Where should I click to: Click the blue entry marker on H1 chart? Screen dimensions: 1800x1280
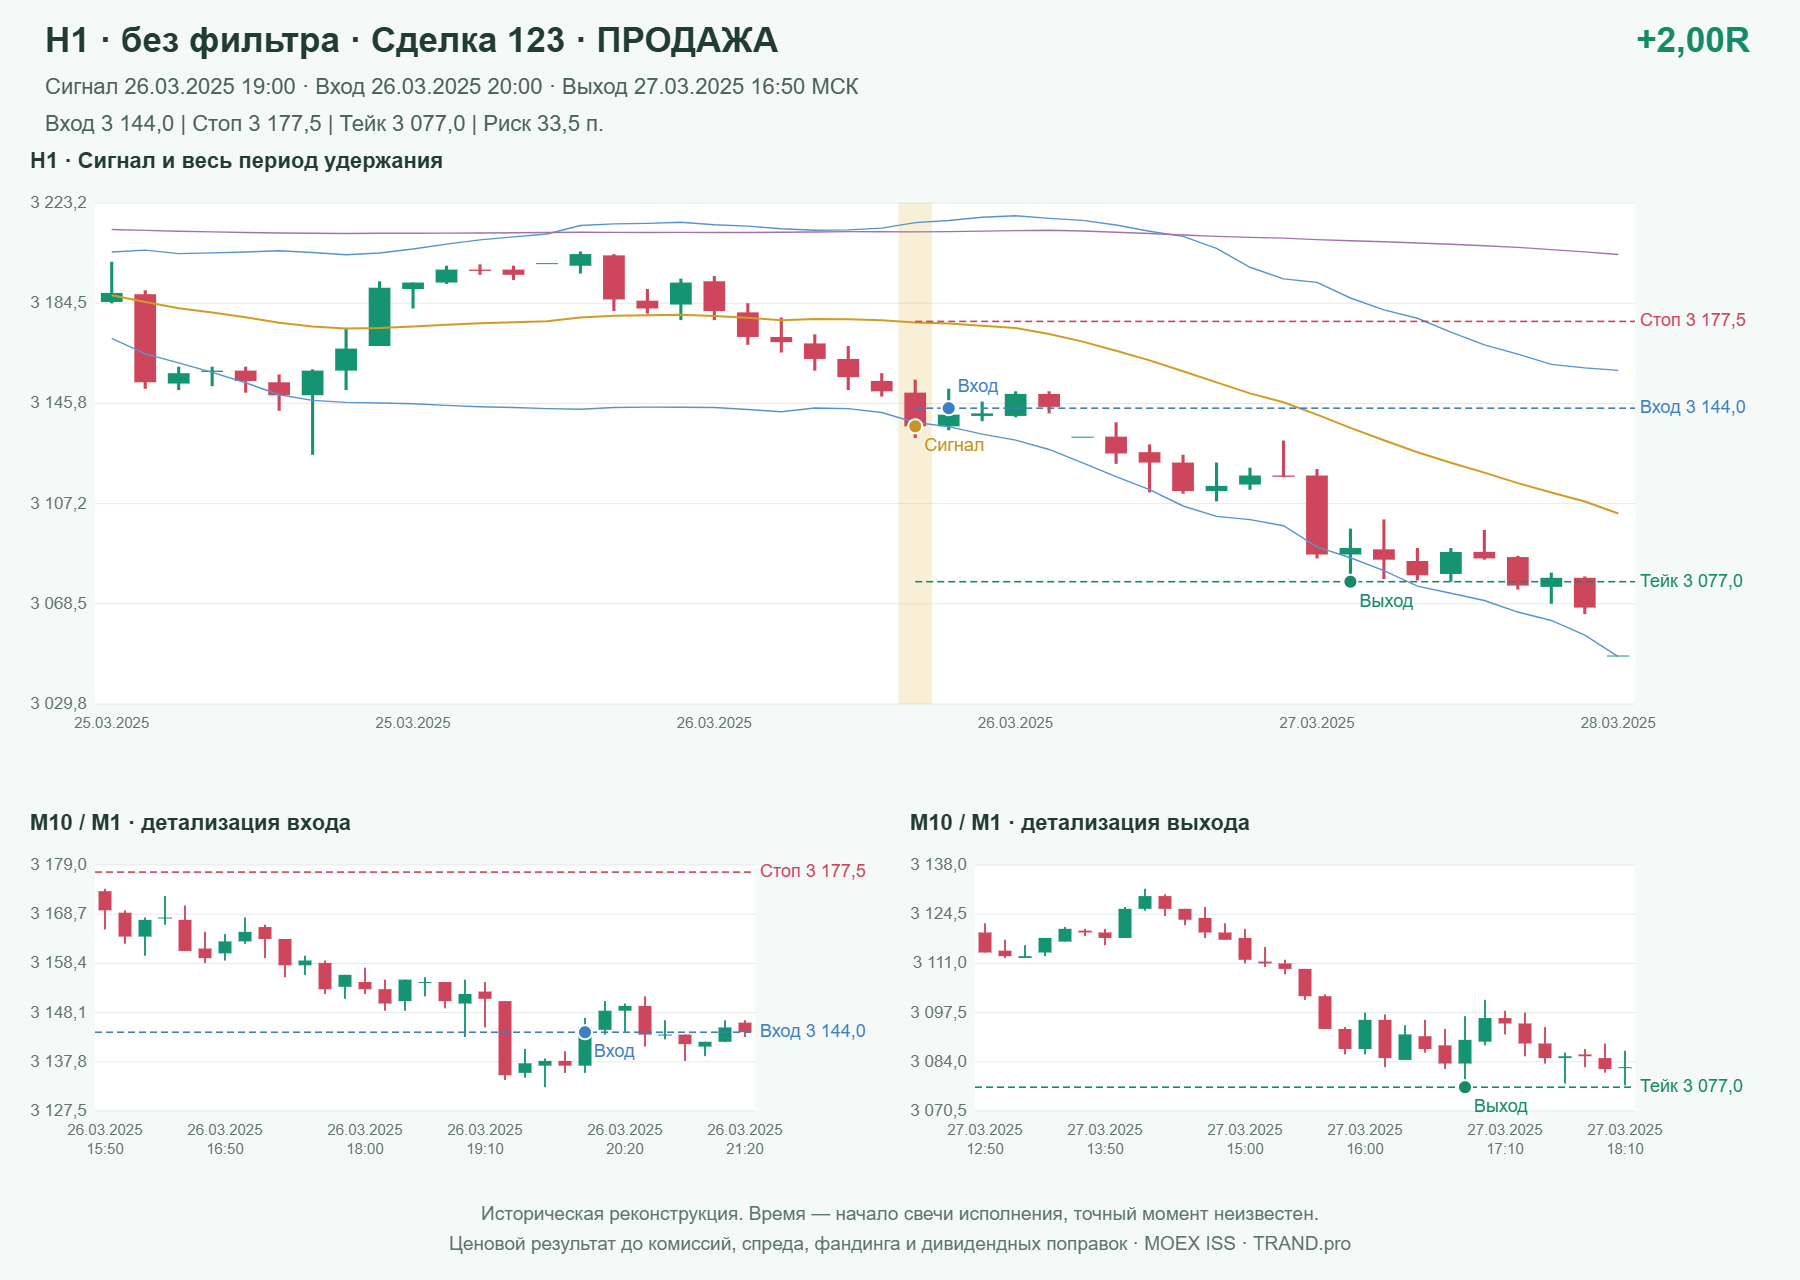[x=948, y=408]
